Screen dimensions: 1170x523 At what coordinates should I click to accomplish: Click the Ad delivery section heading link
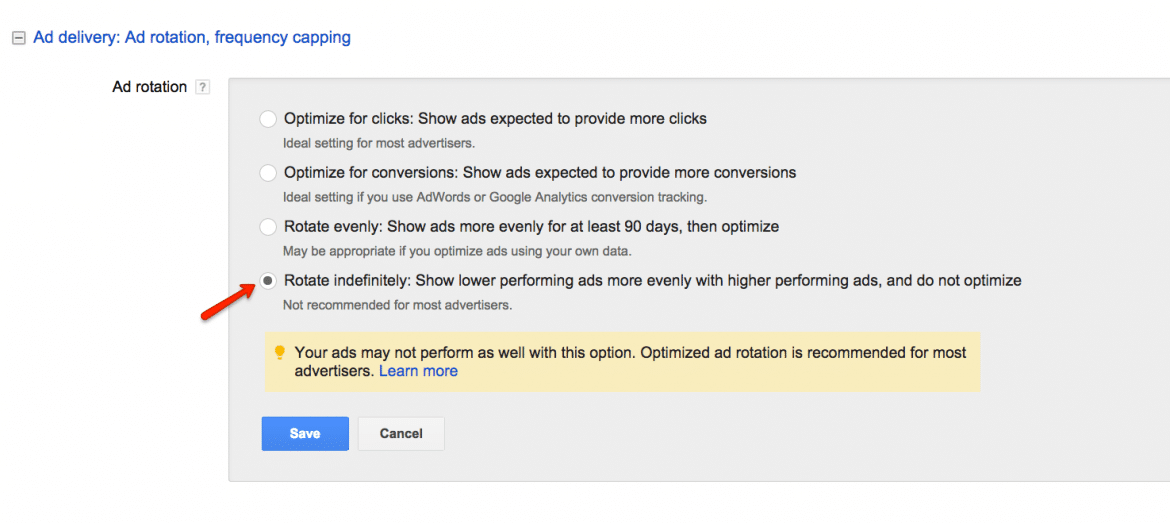coord(192,38)
